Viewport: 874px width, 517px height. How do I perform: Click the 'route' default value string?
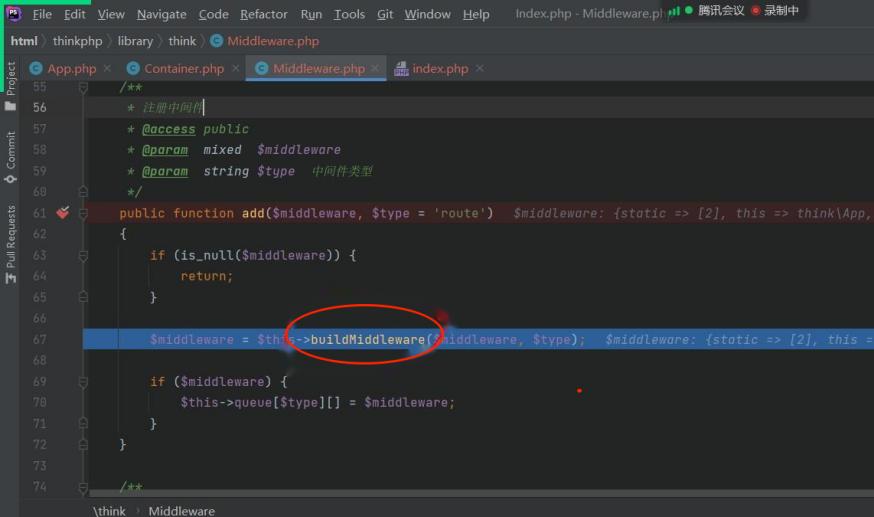pyautogui.click(x=459, y=213)
